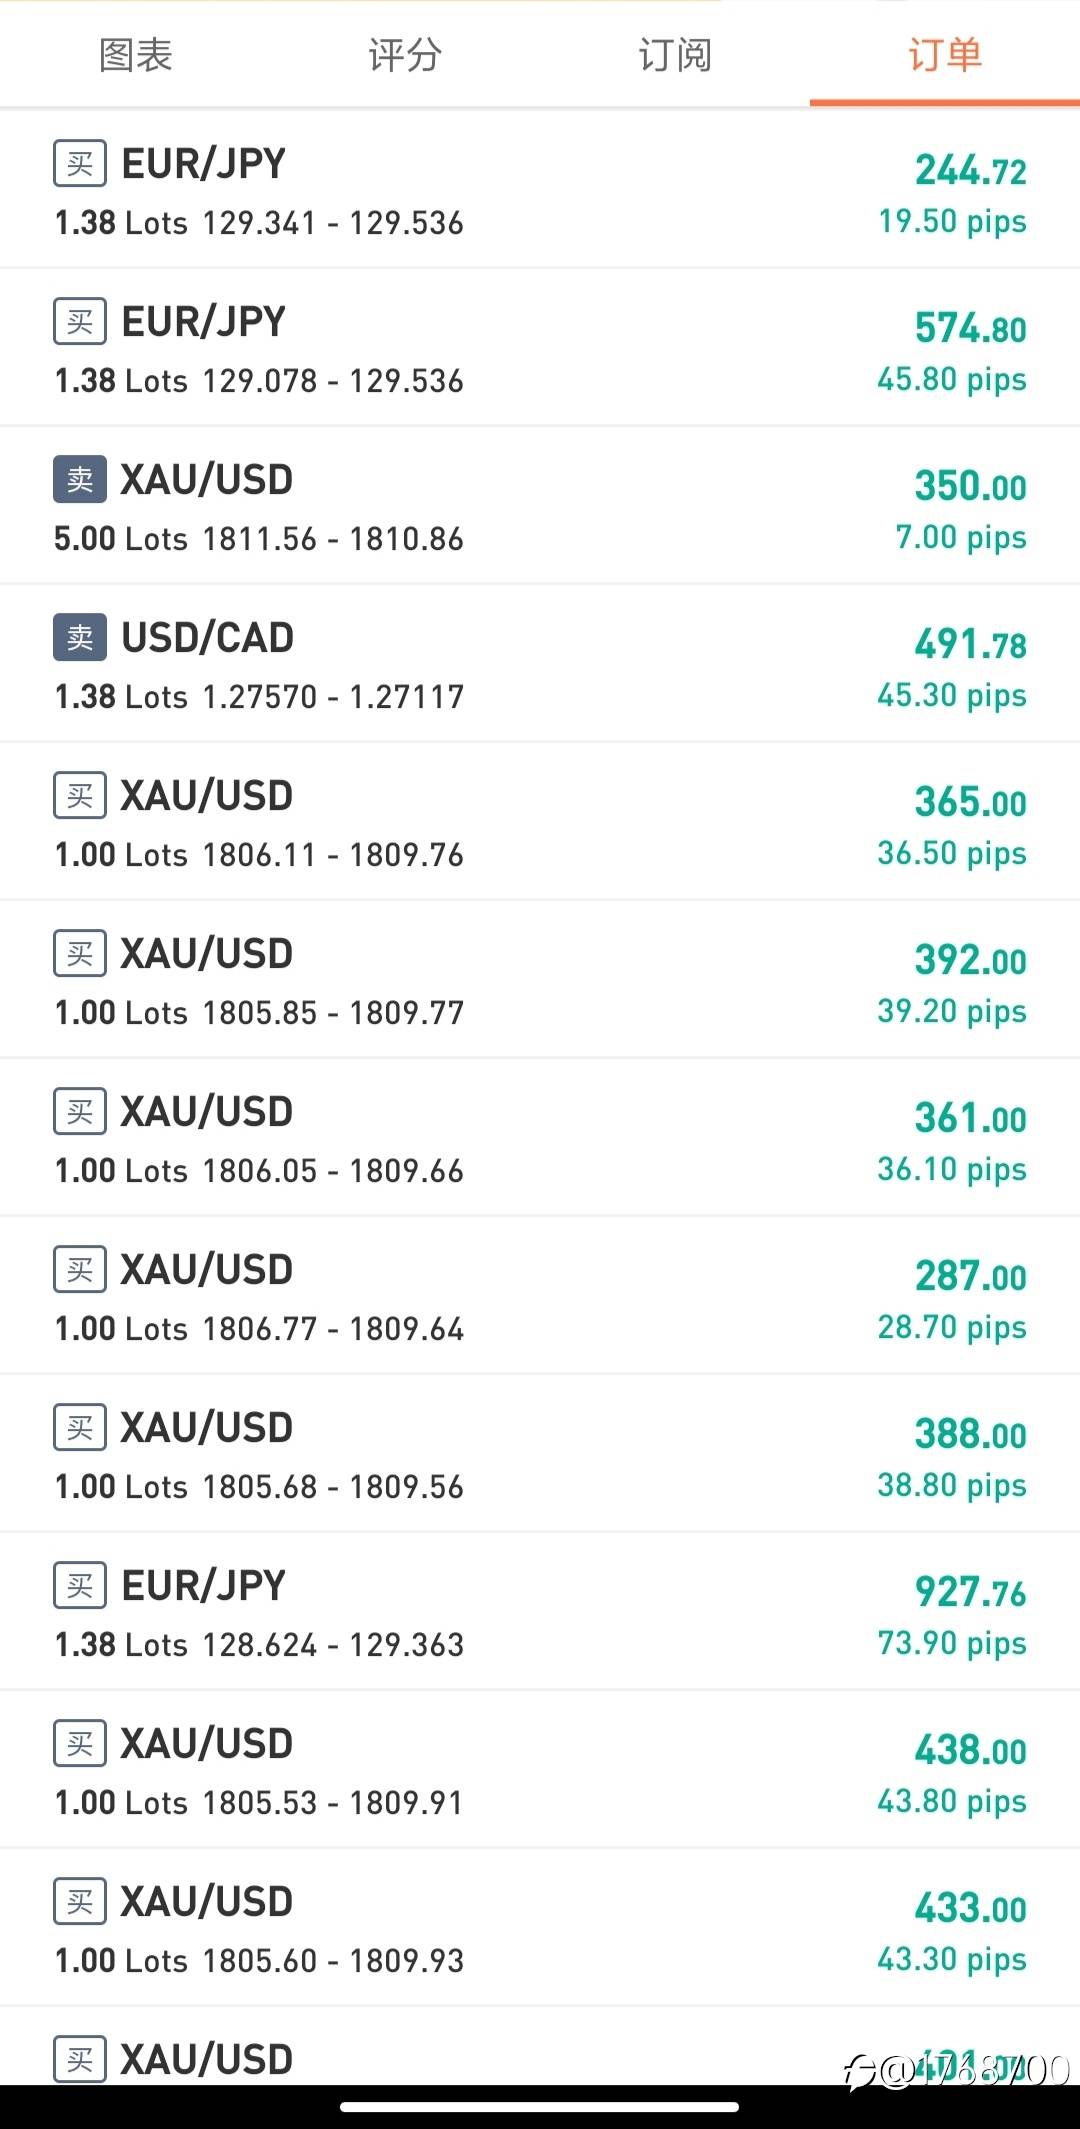Select the 订阅 tab
1080x2129 pixels.
click(x=675, y=55)
